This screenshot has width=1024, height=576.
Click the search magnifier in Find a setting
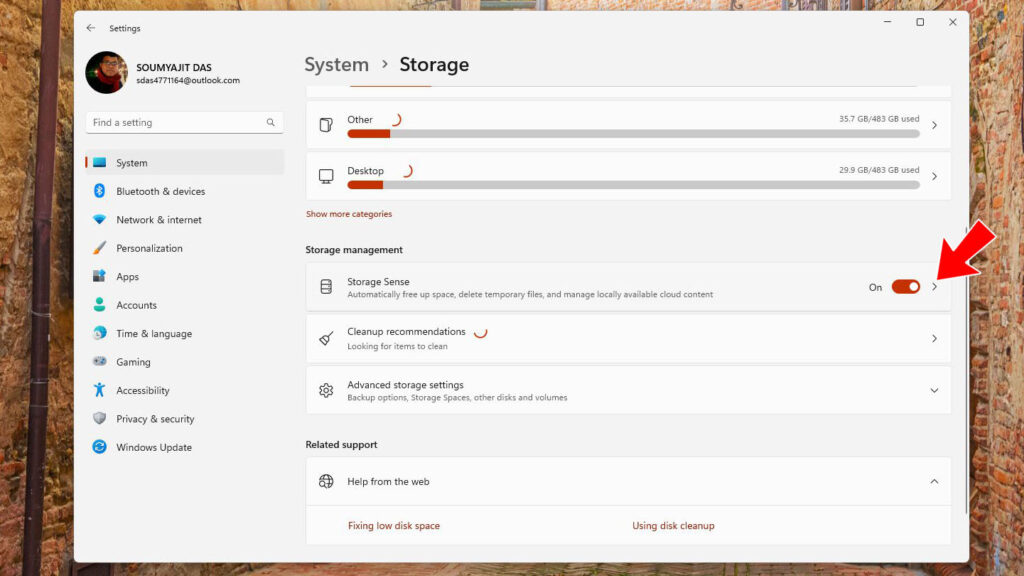click(x=270, y=122)
